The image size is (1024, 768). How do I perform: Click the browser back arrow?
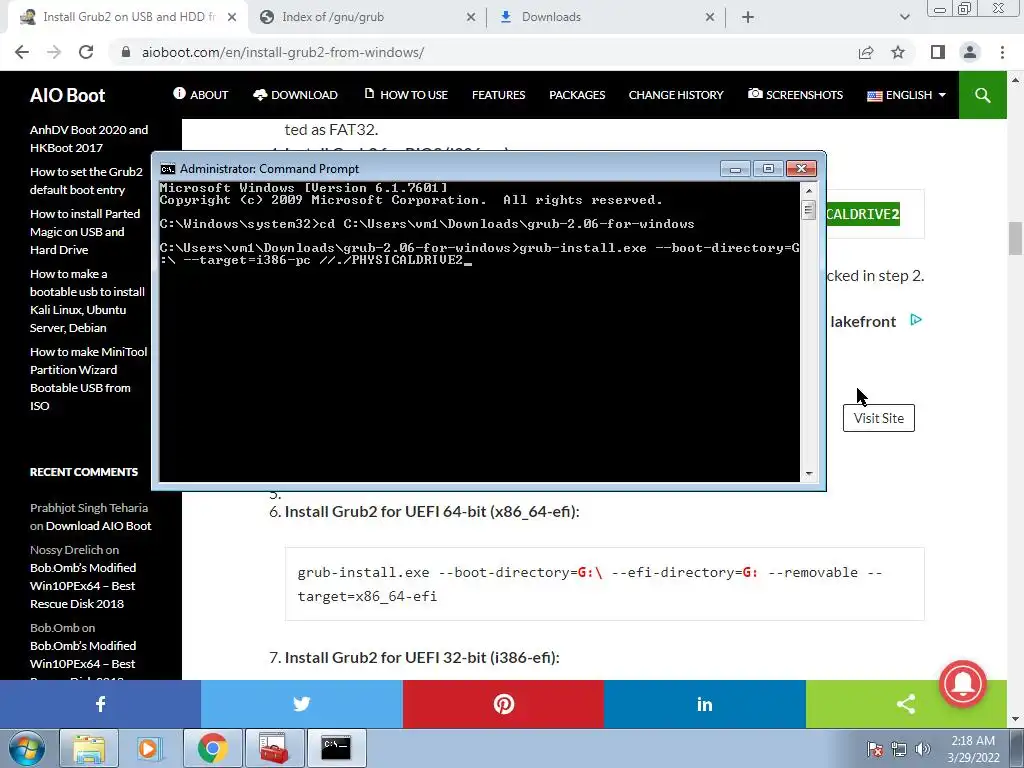[22, 52]
